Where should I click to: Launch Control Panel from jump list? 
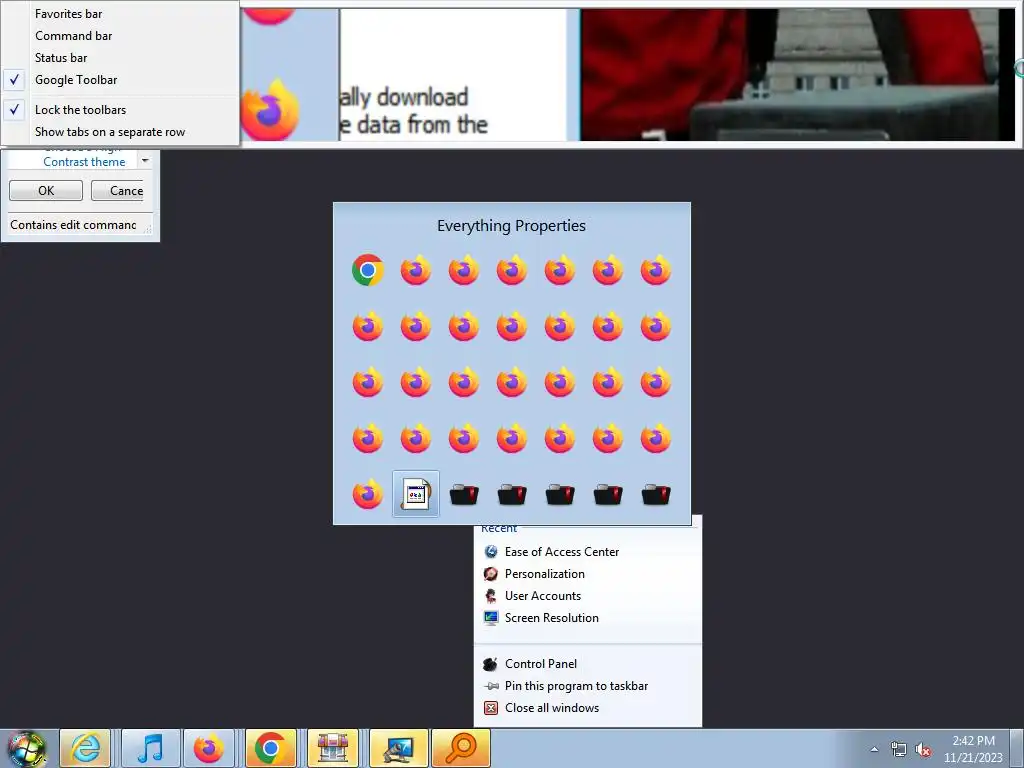pyautogui.click(x=588, y=664)
